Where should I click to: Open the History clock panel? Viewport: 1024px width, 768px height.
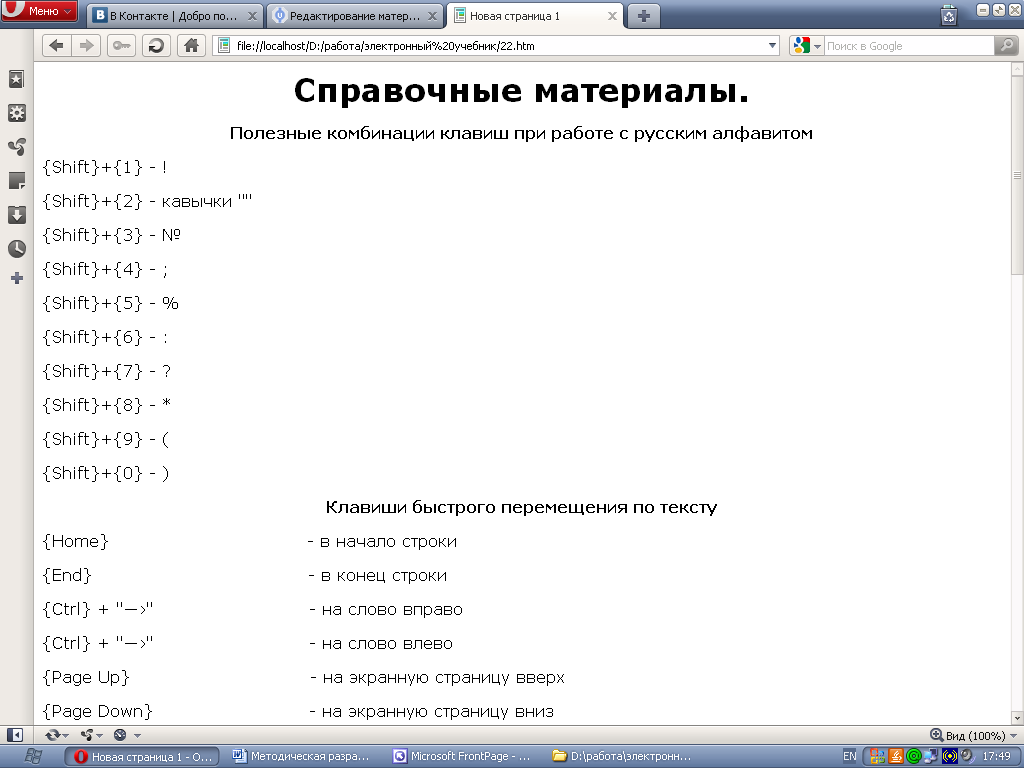(x=16, y=249)
